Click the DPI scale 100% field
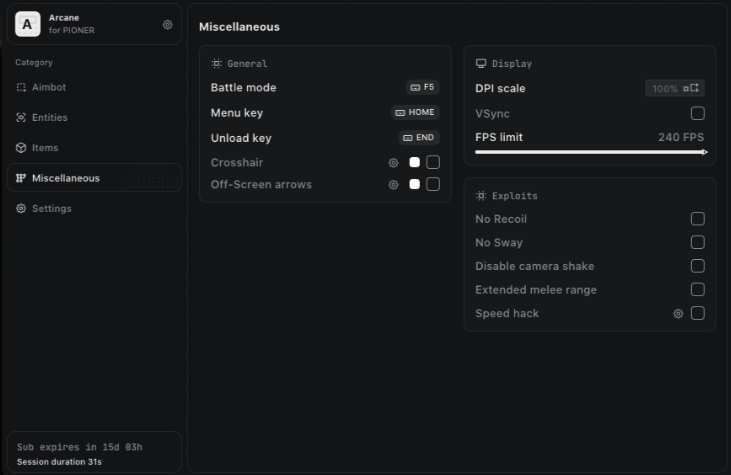 pos(675,89)
